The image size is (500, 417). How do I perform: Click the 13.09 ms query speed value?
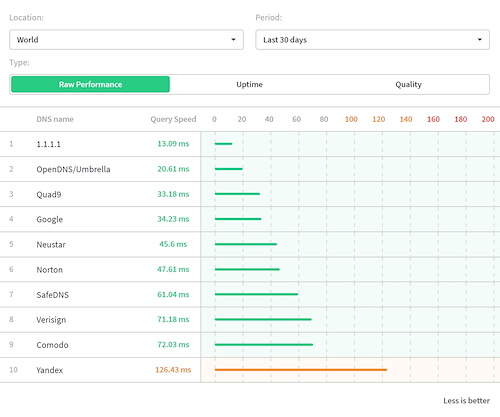[173, 144]
